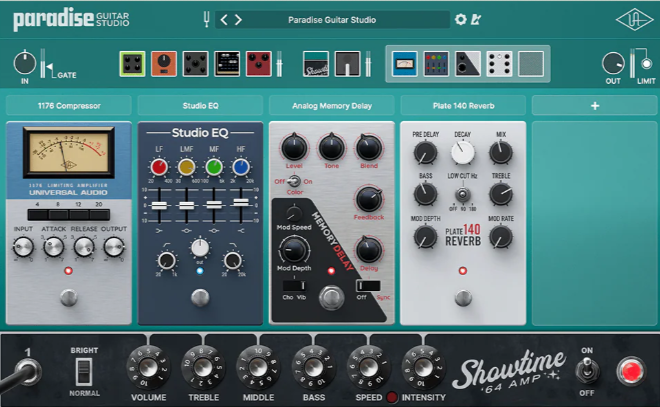Screen dimensions: 660x407
Task: Click the red LF frequency knob
Action: (x=159, y=168)
